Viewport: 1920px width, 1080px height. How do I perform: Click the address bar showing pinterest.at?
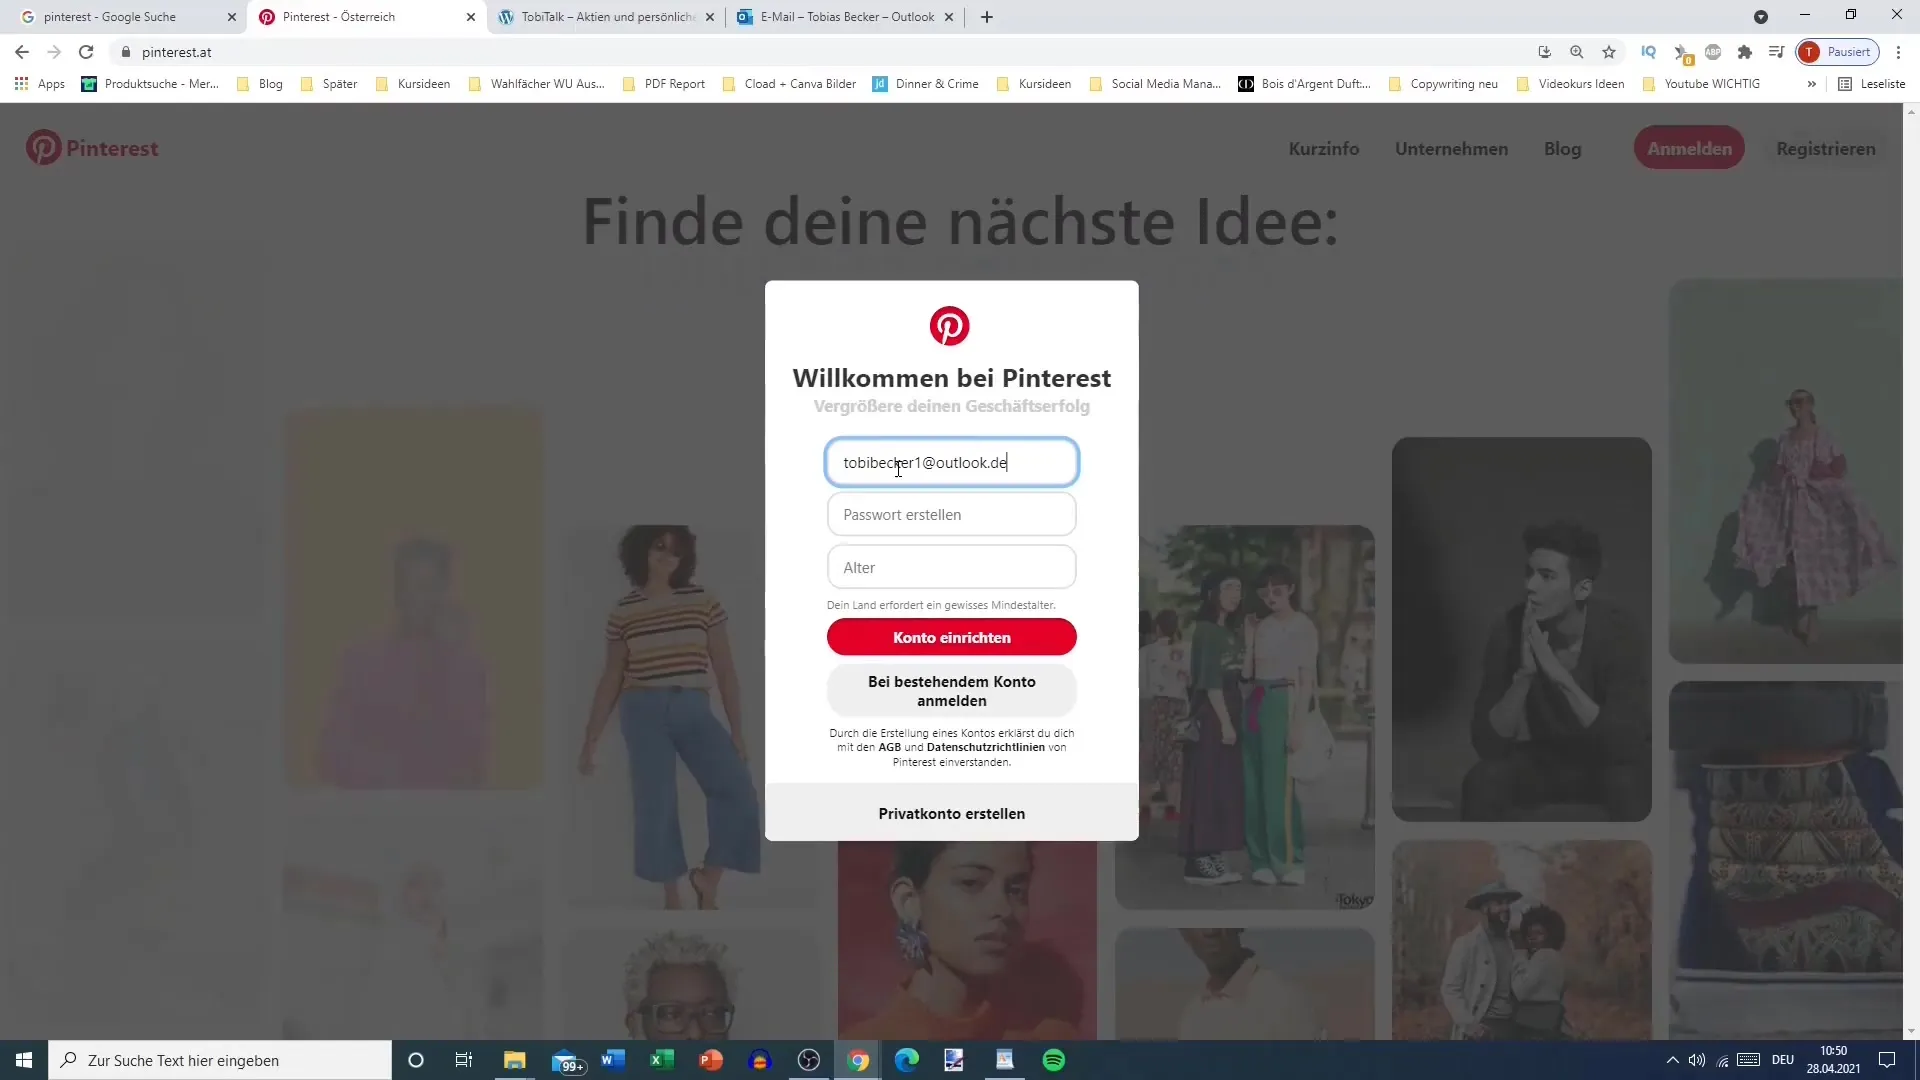(x=820, y=52)
